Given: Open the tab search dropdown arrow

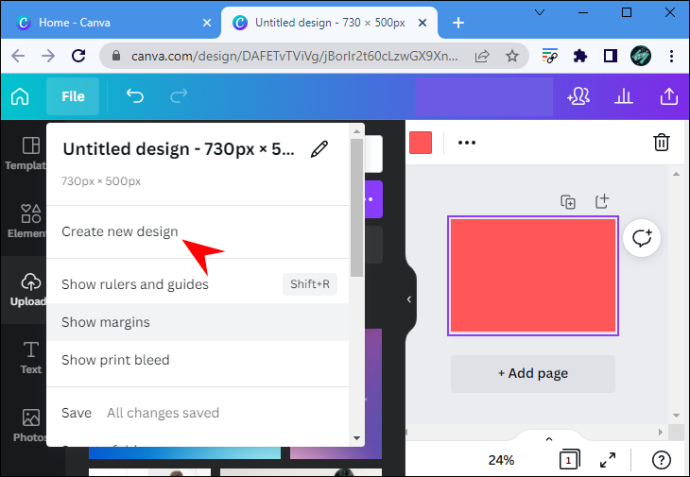Looking at the screenshot, I should (540, 12).
